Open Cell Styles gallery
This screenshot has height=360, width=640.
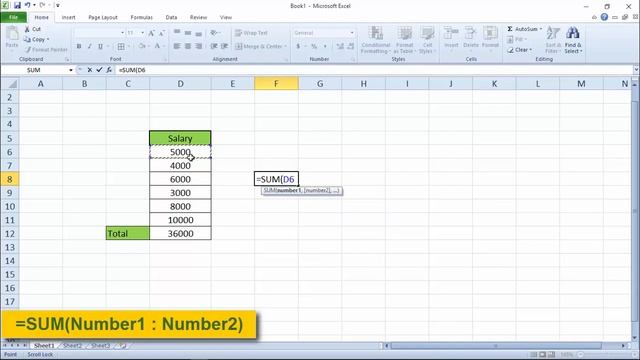[x=427, y=40]
